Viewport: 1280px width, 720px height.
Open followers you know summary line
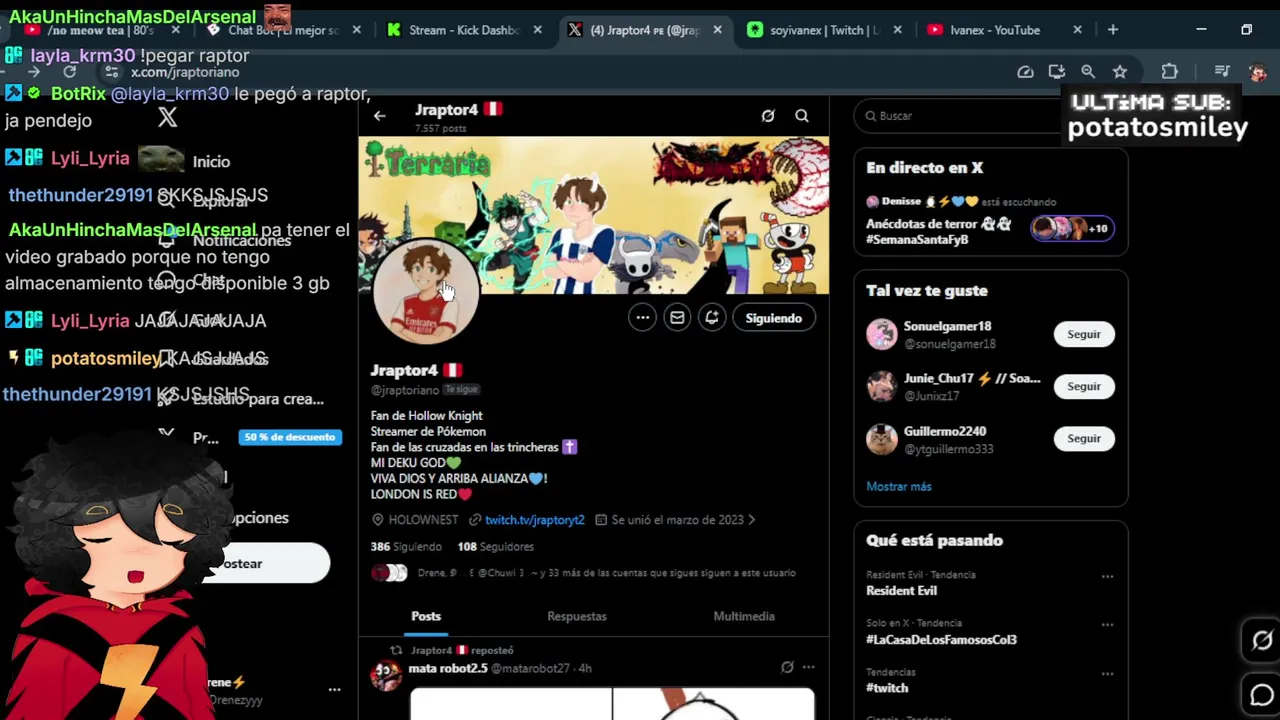[x=583, y=573]
